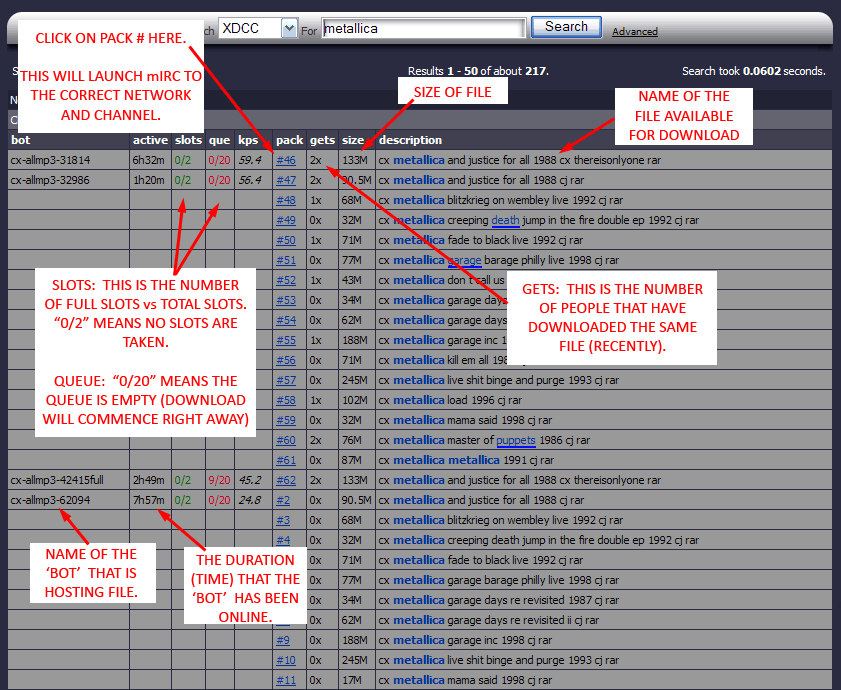
Task: Click the garage hyperlink in pack #51 description
Action: [x=464, y=260]
